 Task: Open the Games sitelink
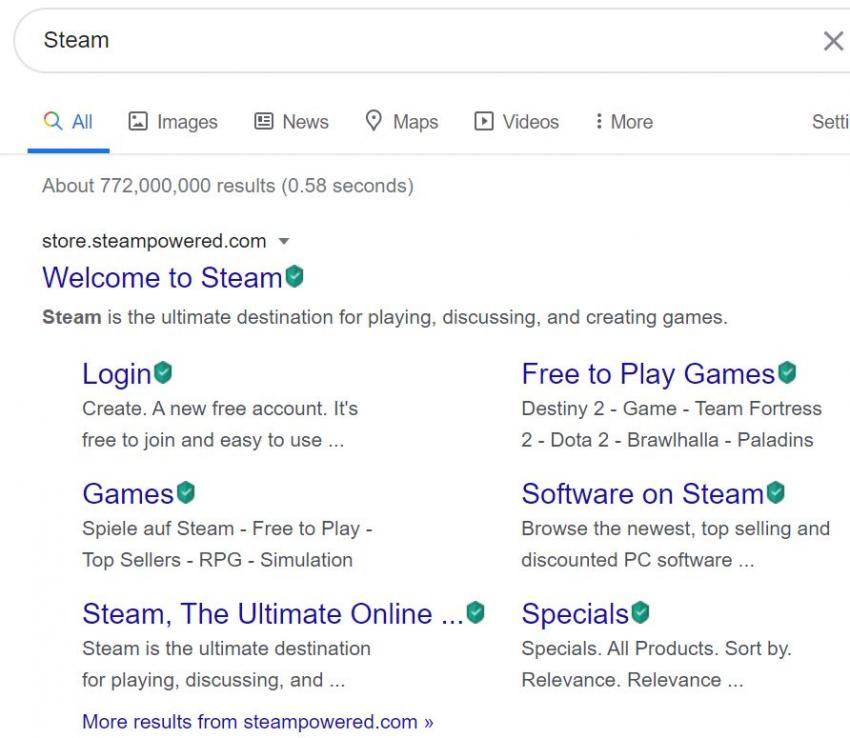pos(128,494)
